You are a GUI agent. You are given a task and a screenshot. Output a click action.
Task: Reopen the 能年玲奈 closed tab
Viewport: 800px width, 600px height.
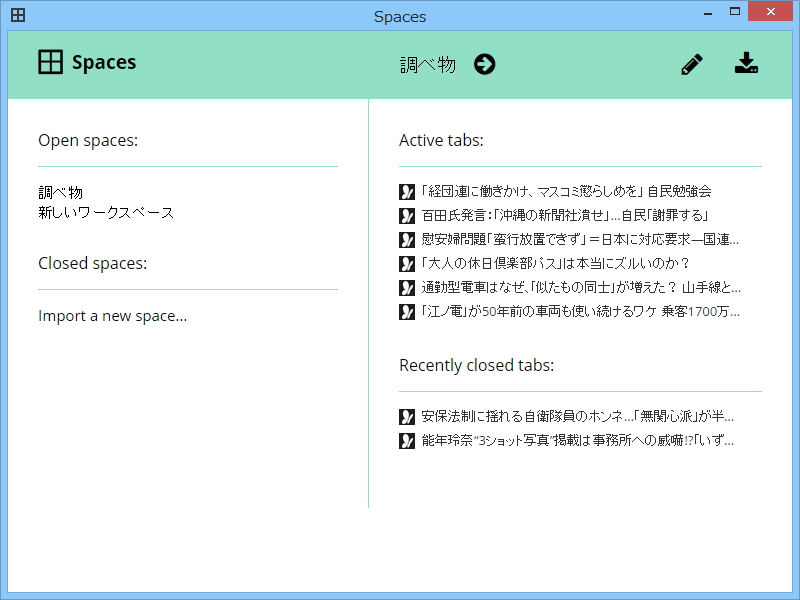click(x=578, y=440)
